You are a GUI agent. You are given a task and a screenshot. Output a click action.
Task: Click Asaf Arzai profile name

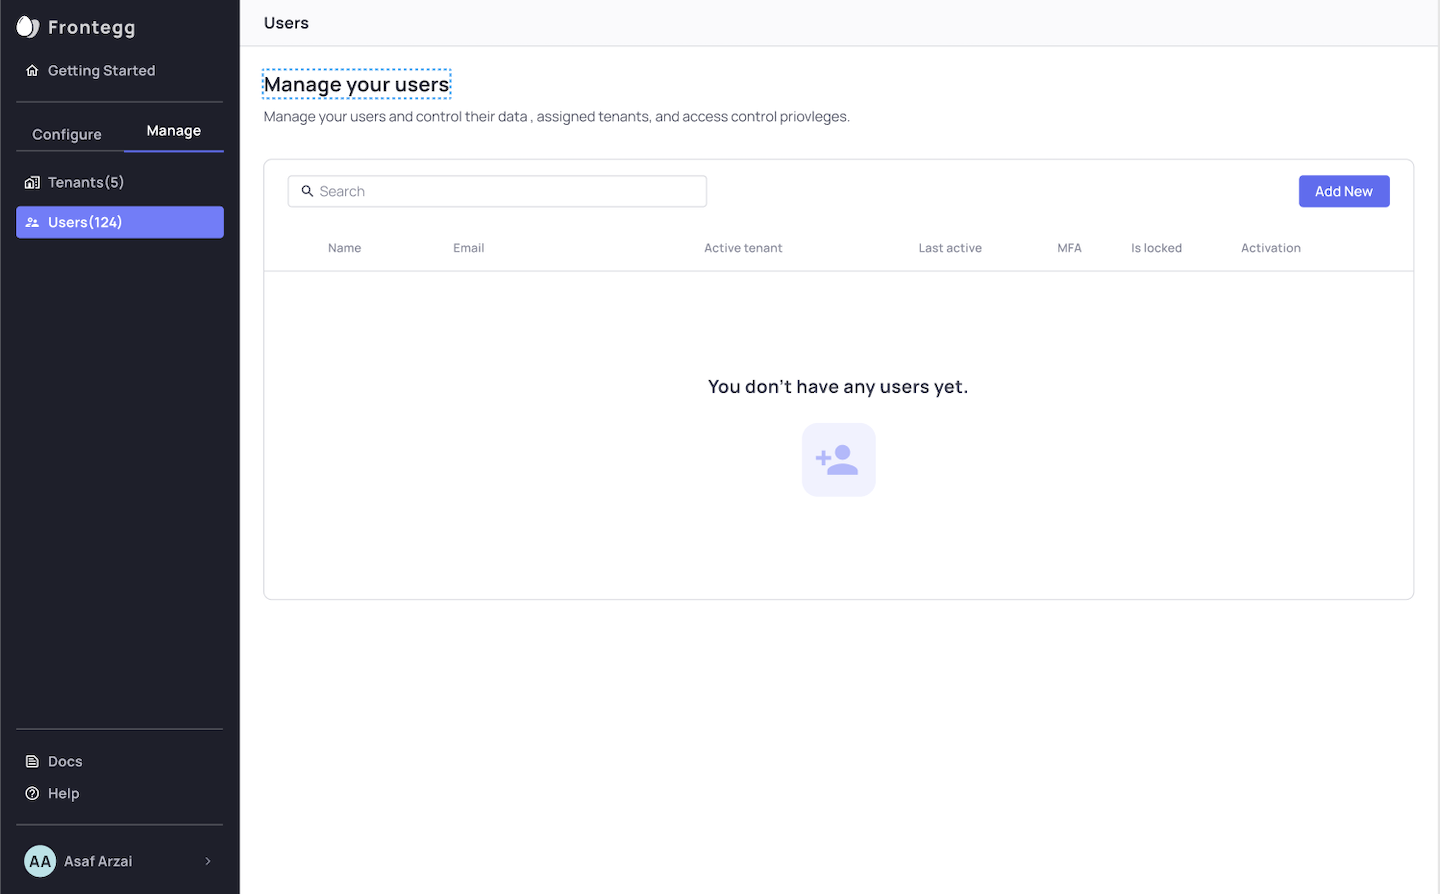pyautogui.click(x=98, y=861)
